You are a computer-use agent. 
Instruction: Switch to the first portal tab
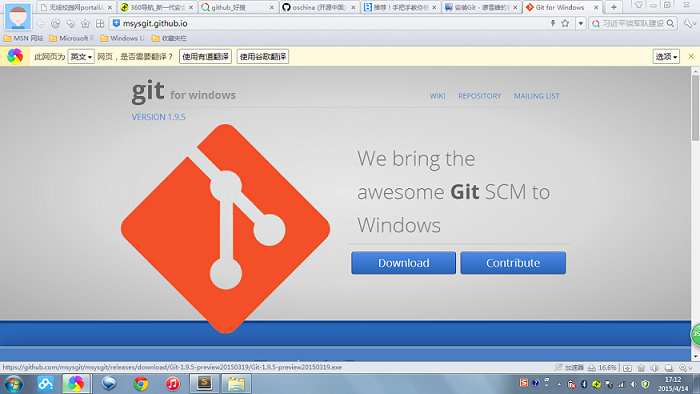point(76,7)
